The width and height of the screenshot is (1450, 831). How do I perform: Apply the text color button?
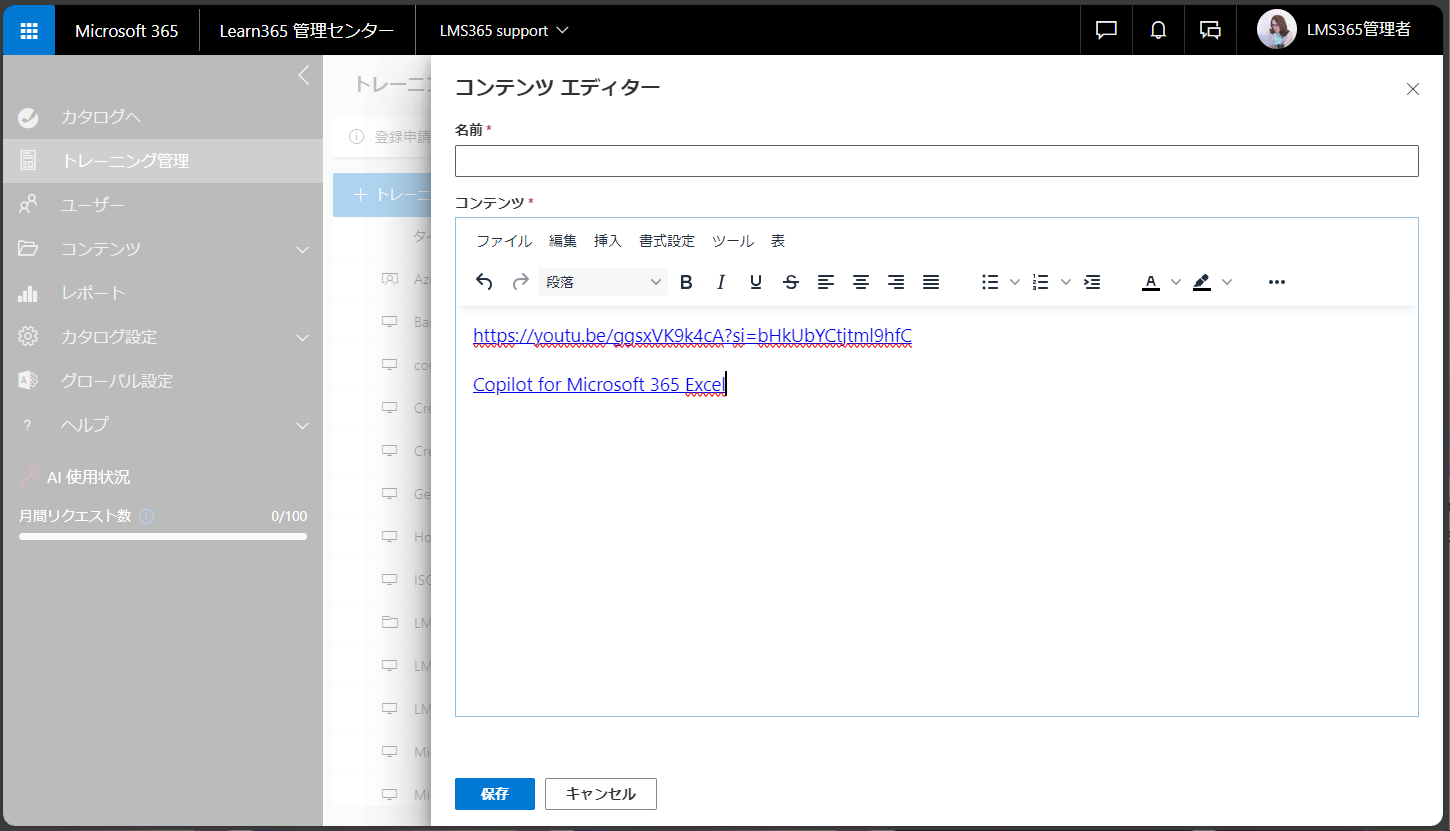(1151, 282)
